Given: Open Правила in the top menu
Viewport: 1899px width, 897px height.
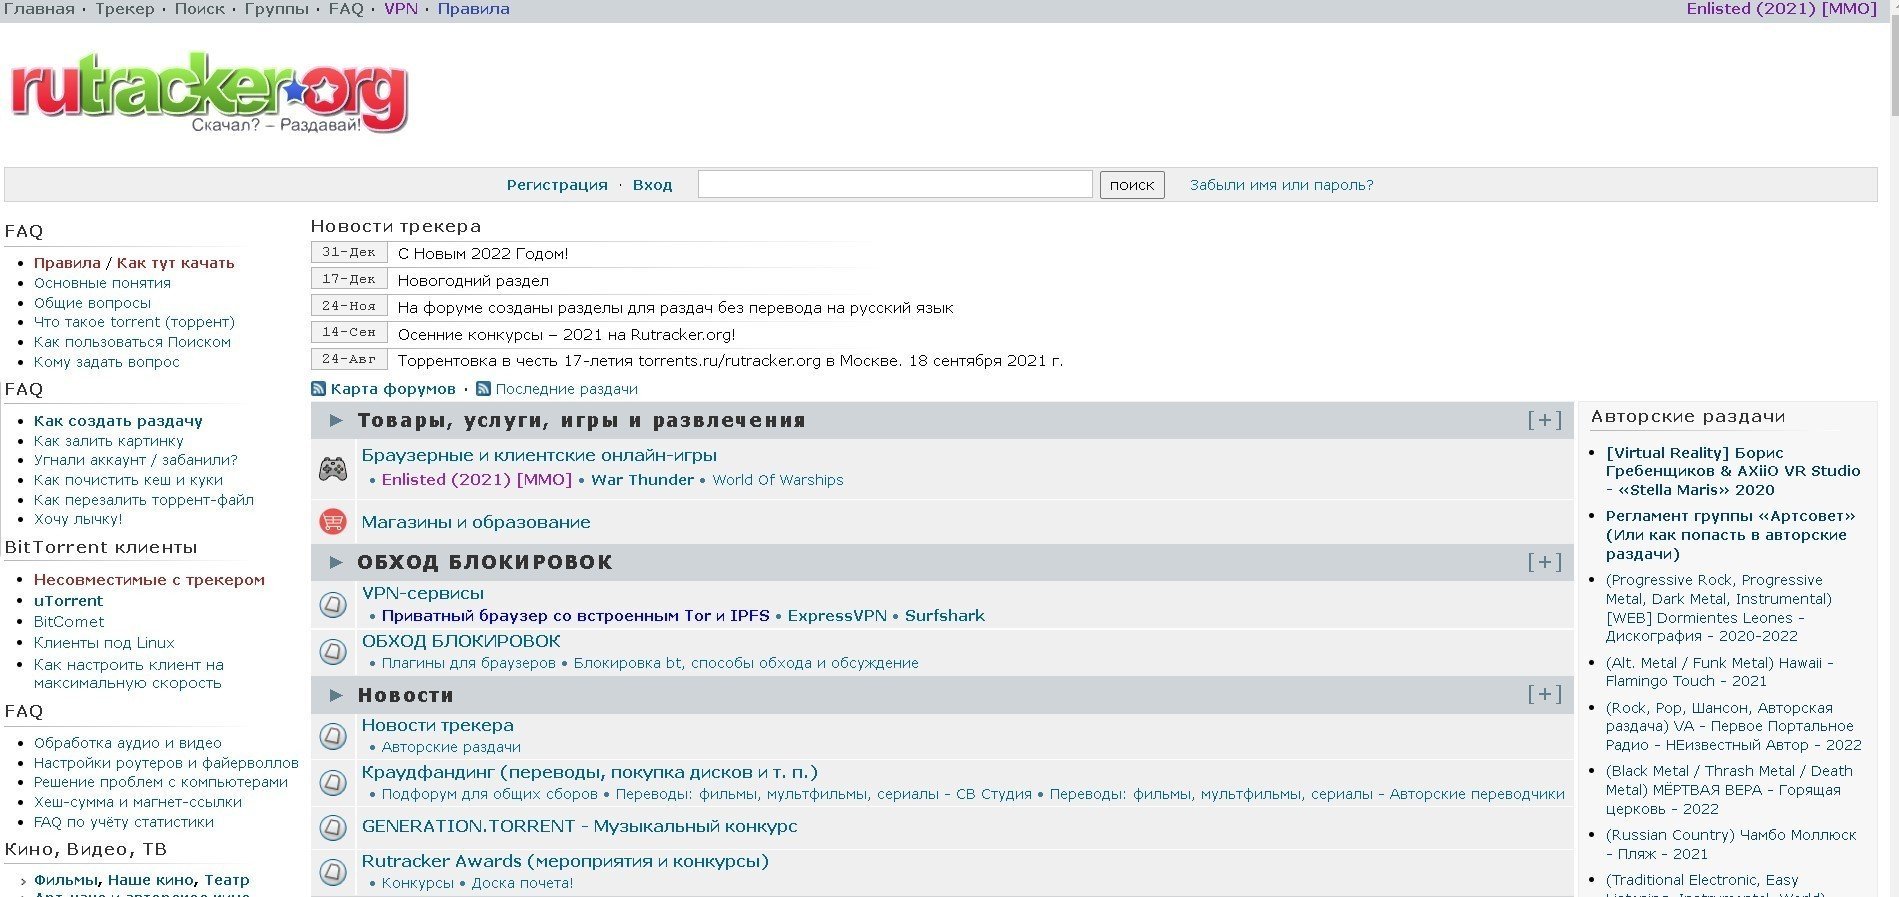Looking at the screenshot, I should point(473,9).
